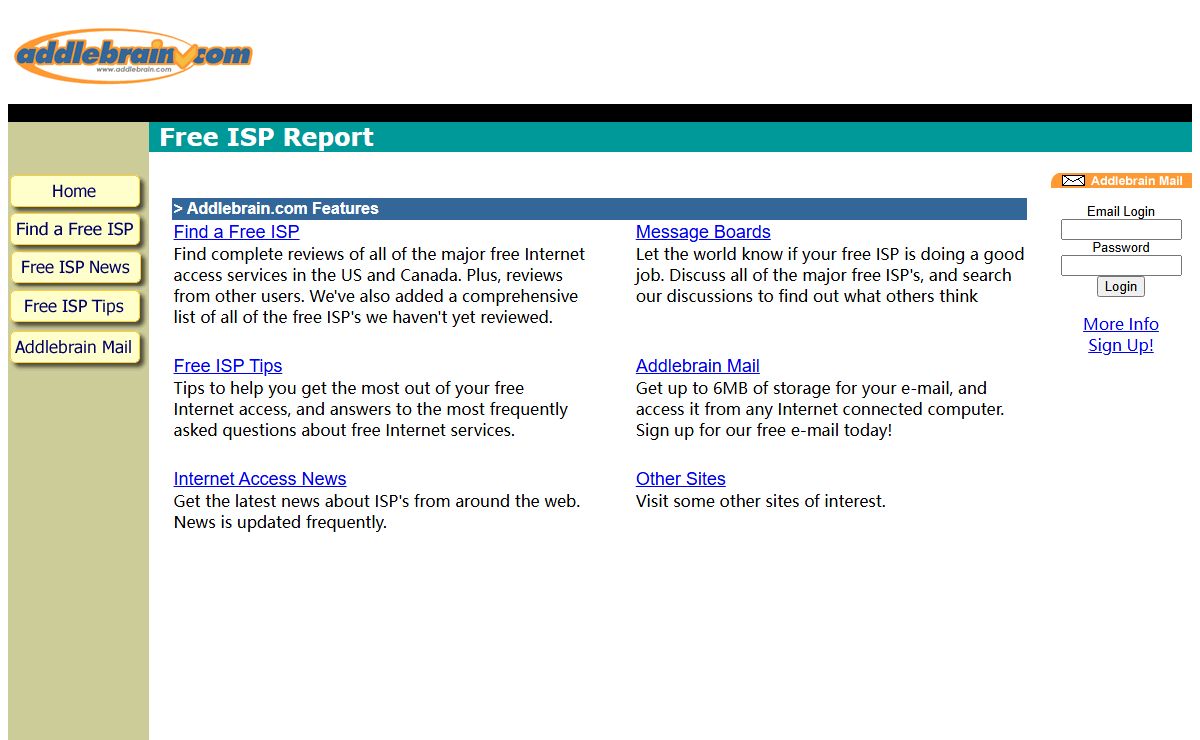1200x740 pixels.
Task: Click text 'News is updated frequently.'
Action: 280,522
